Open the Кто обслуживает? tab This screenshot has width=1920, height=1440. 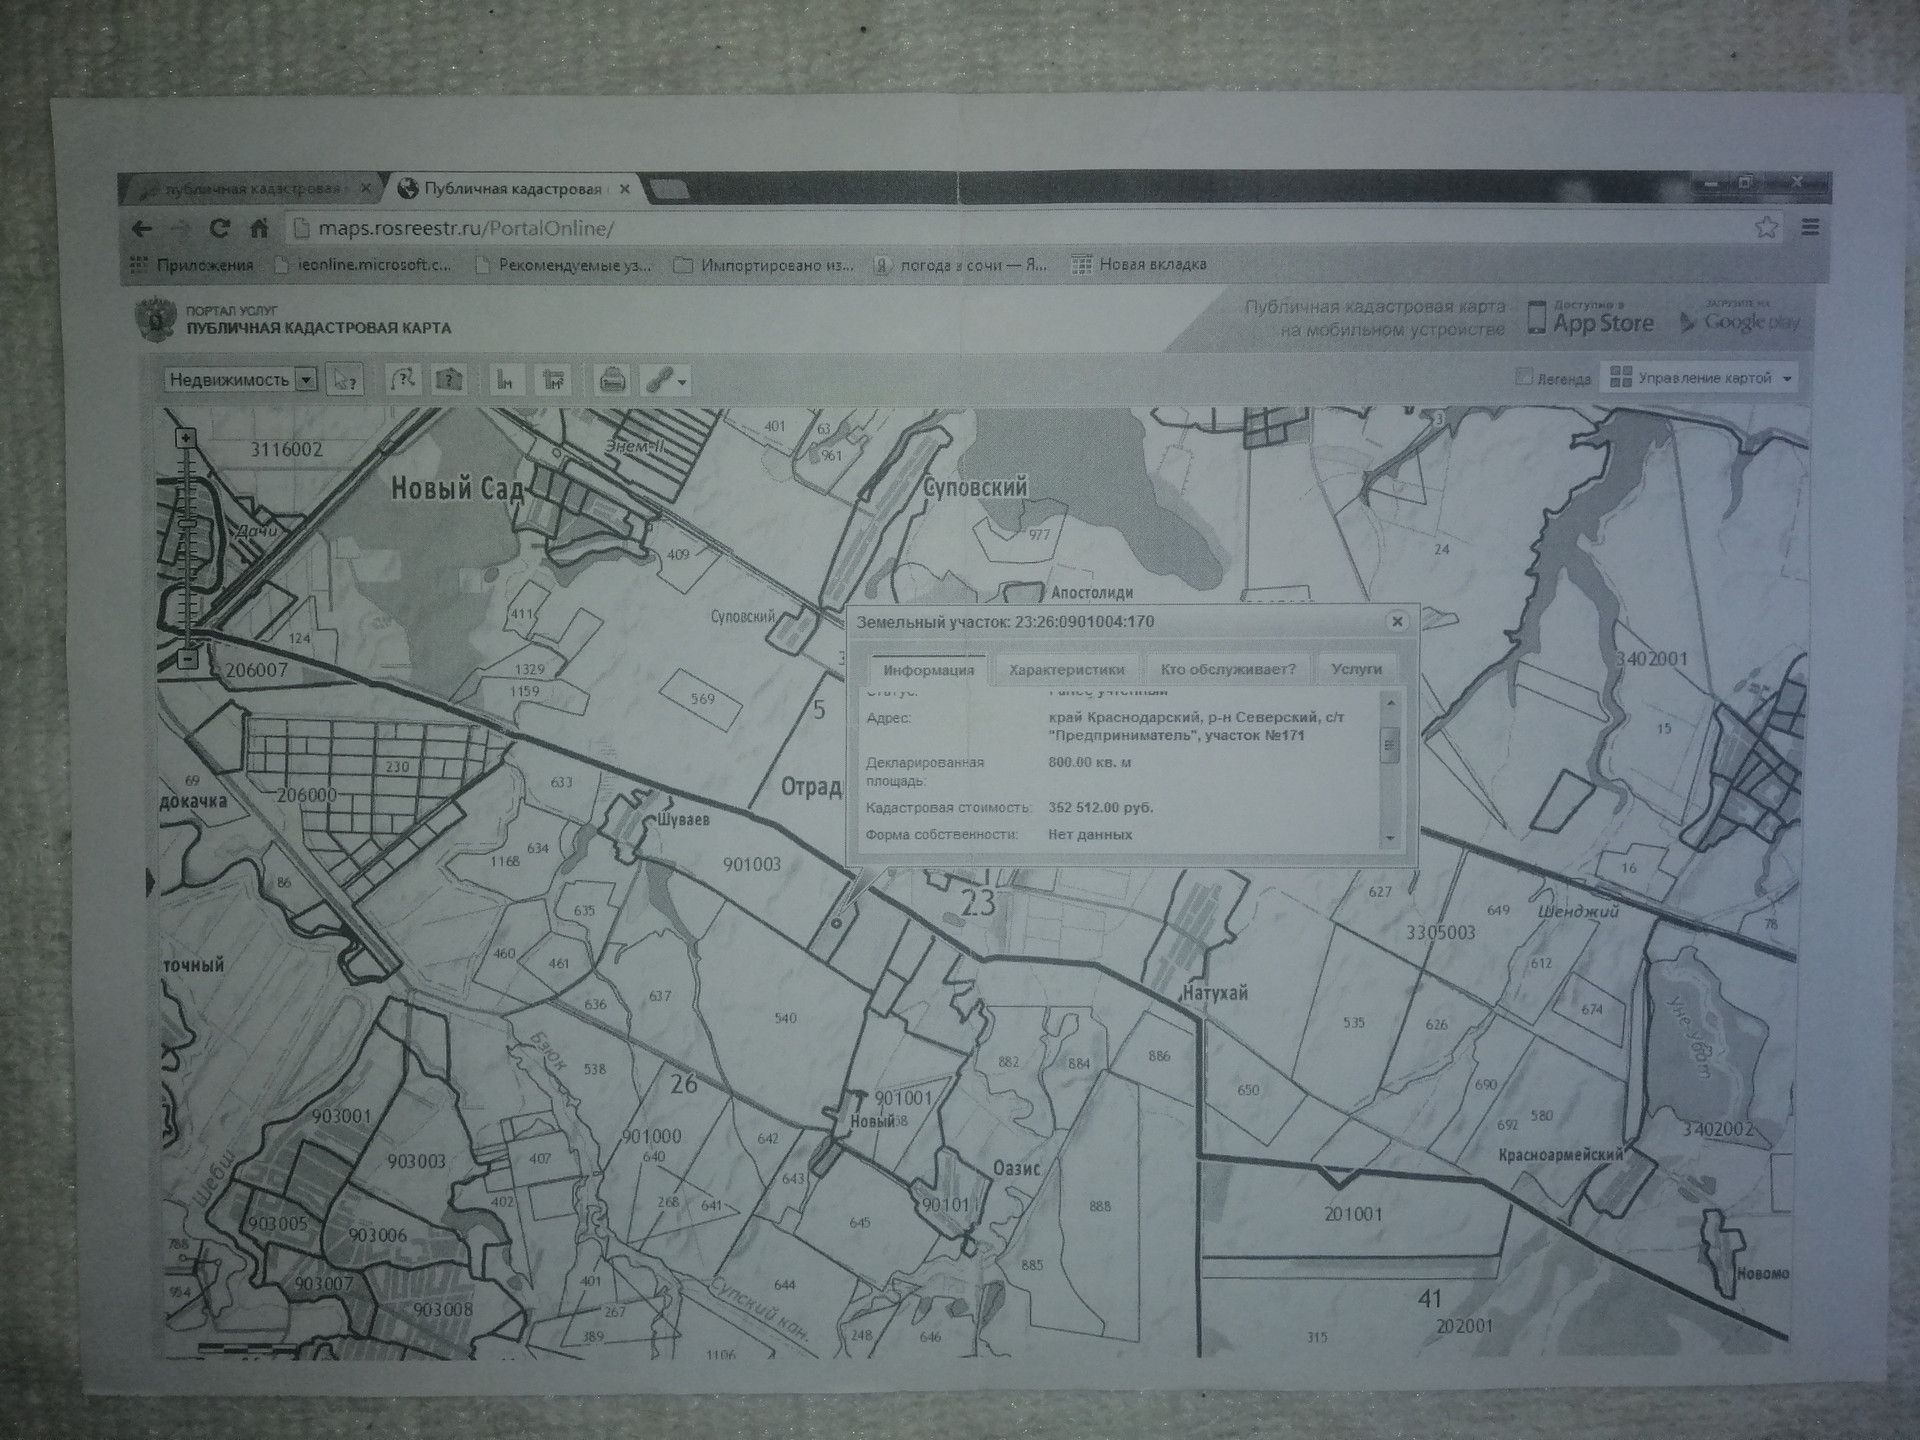click(1227, 669)
